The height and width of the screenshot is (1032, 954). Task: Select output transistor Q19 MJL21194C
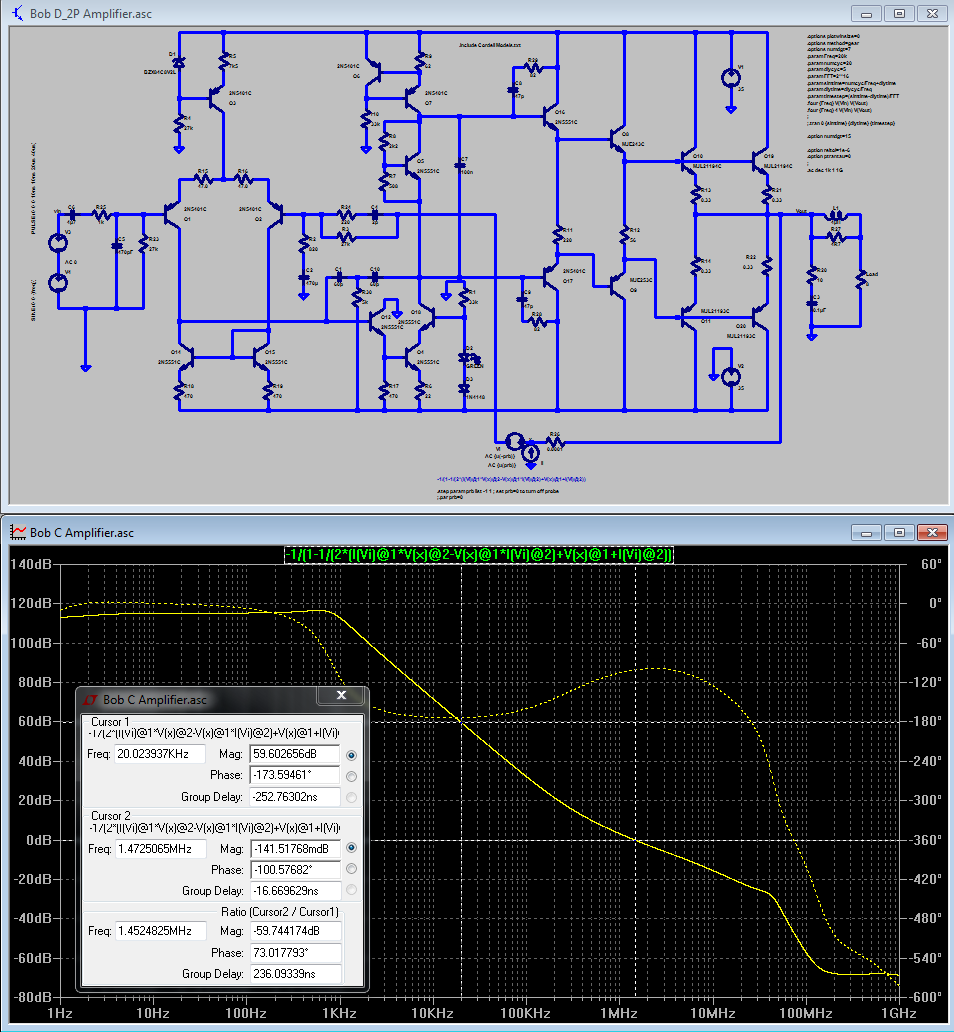click(x=760, y=160)
